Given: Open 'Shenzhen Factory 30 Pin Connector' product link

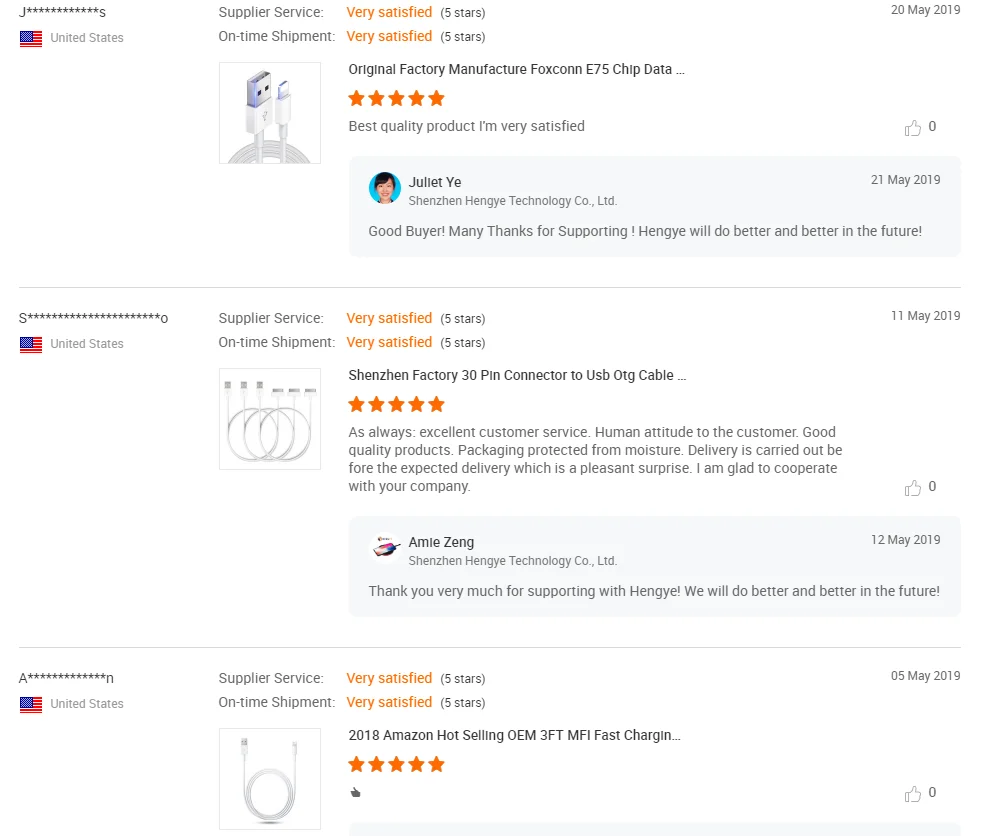Looking at the screenshot, I should [x=517, y=376].
